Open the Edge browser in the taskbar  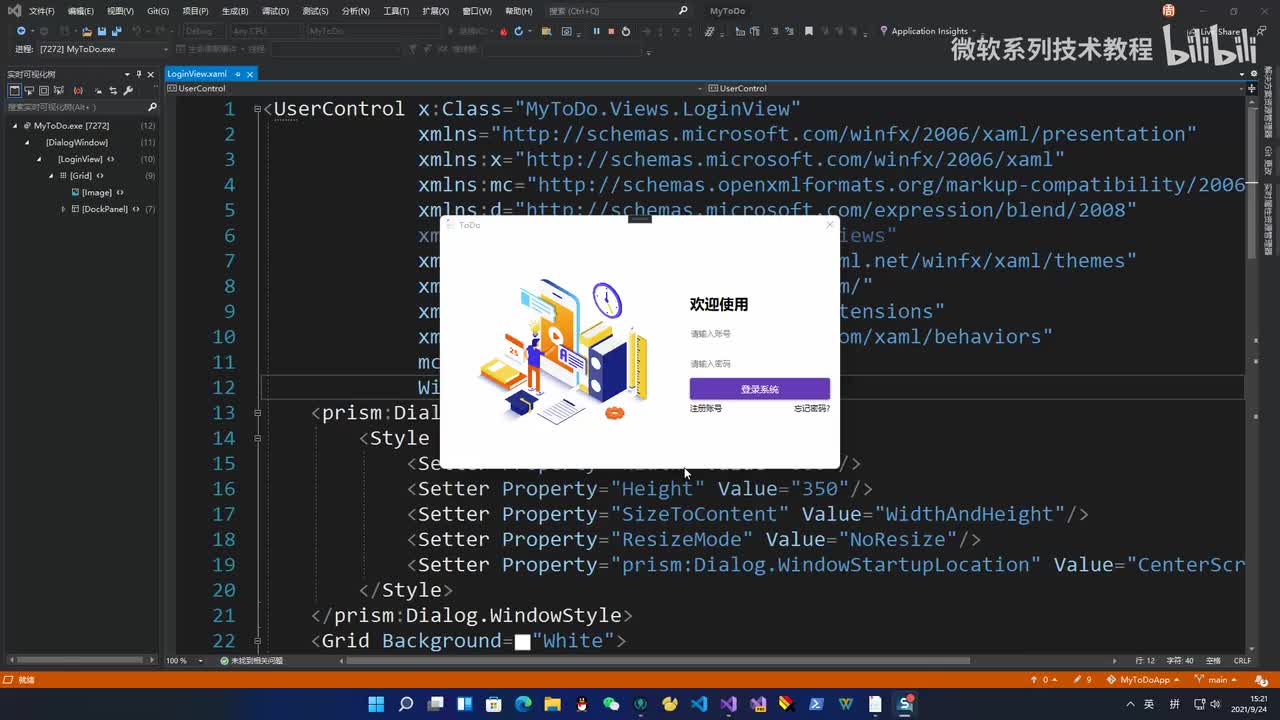523,704
